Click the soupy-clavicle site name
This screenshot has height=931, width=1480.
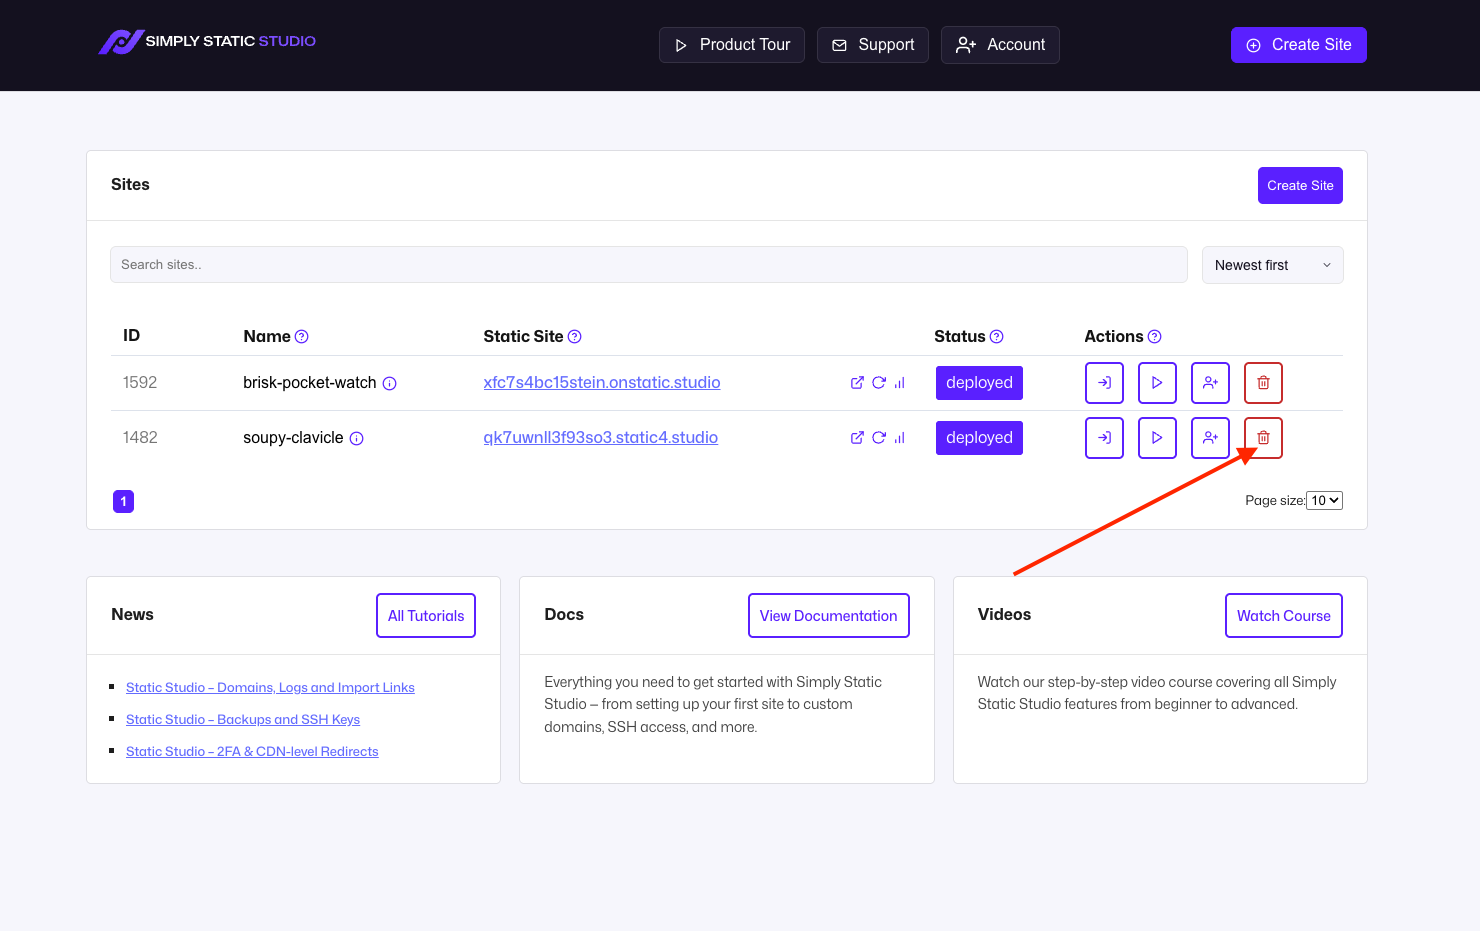tap(293, 438)
